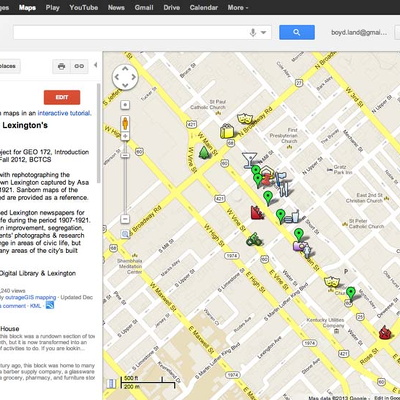
Task: Open Play in the top bar
Action: (52, 7)
